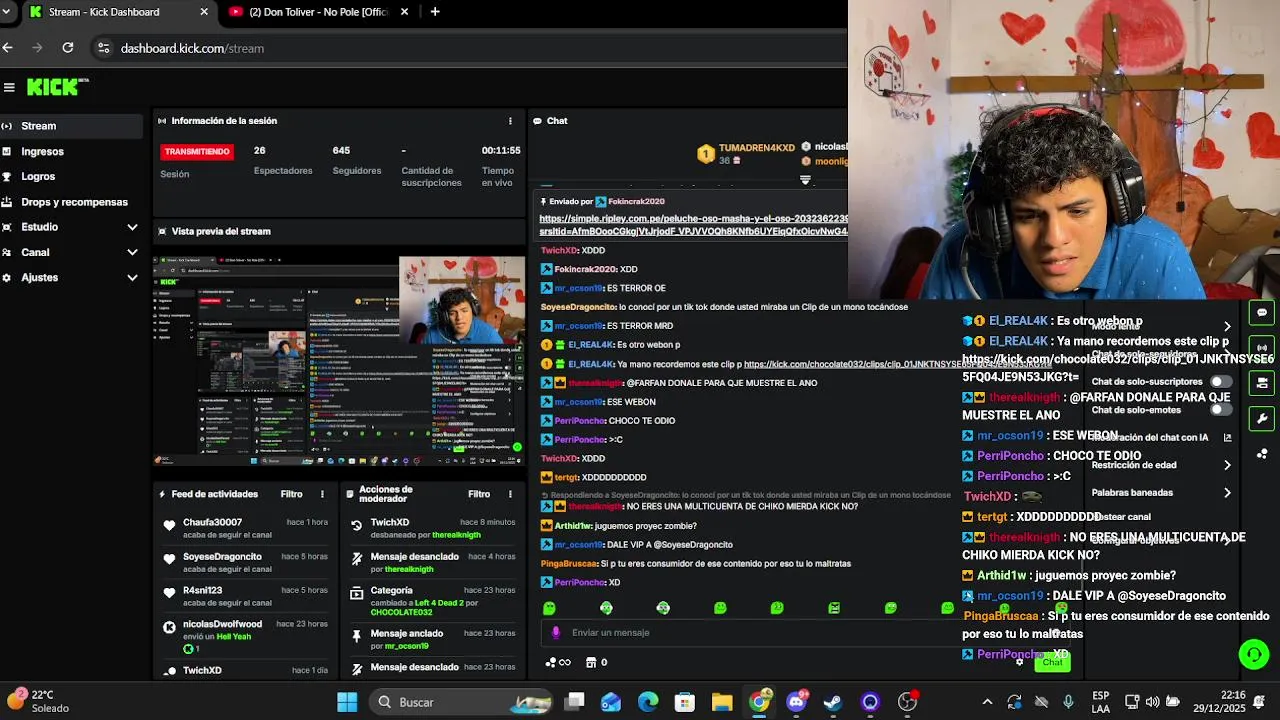Open Feed de actividades options menu
1280x720 pixels.
pyautogui.click(x=322, y=494)
